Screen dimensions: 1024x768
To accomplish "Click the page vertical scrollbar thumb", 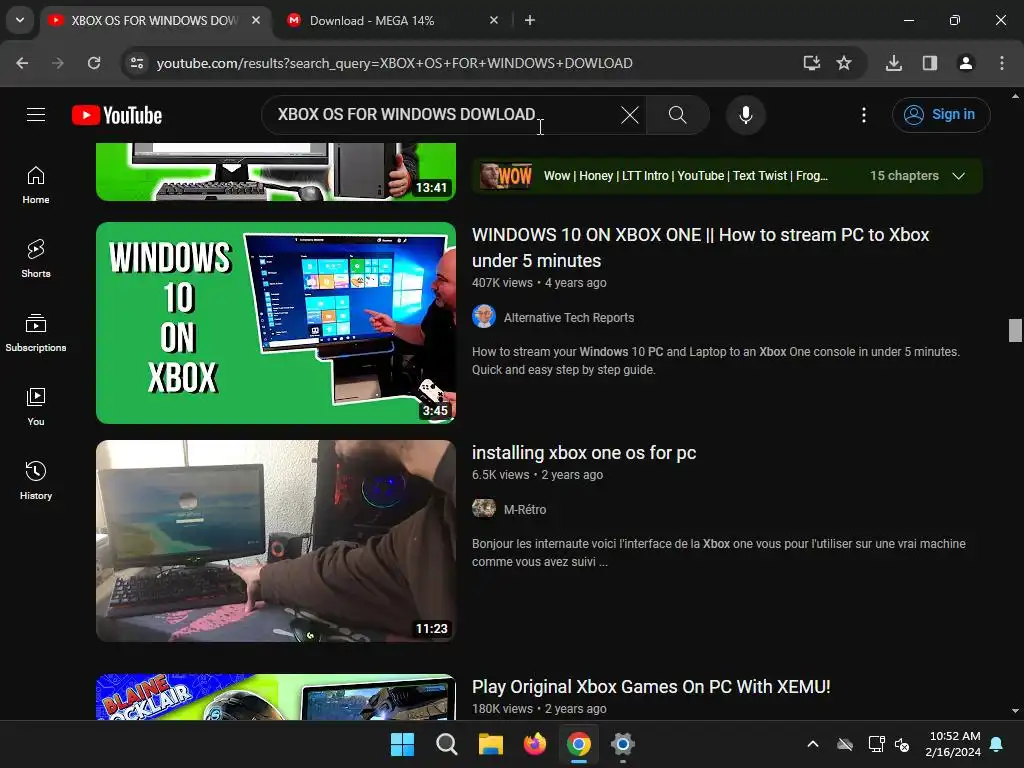I will (x=1015, y=330).
